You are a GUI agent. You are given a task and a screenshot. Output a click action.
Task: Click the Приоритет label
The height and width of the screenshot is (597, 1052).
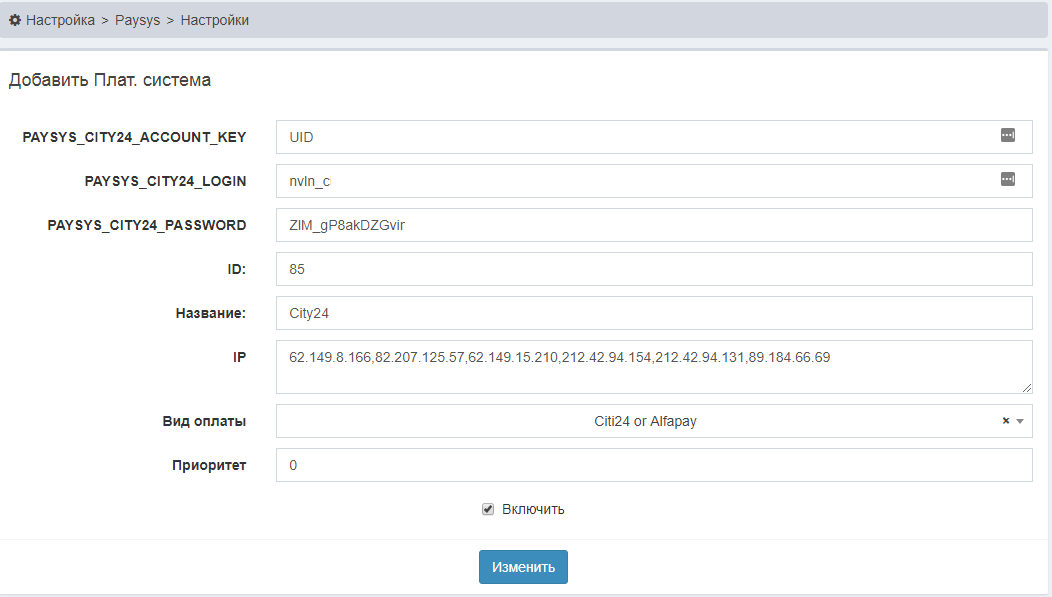point(209,465)
